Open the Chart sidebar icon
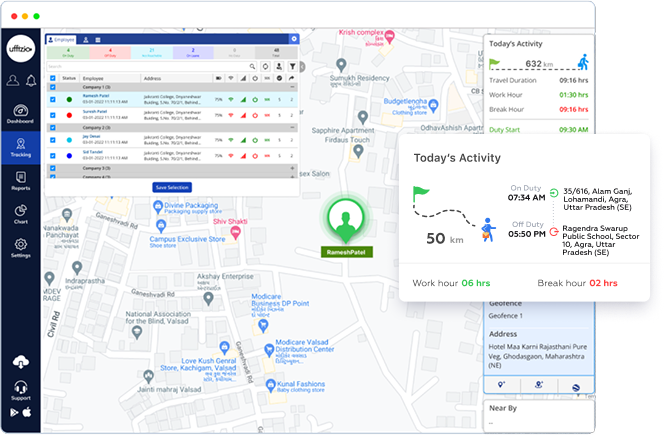665x436 pixels. [21, 215]
